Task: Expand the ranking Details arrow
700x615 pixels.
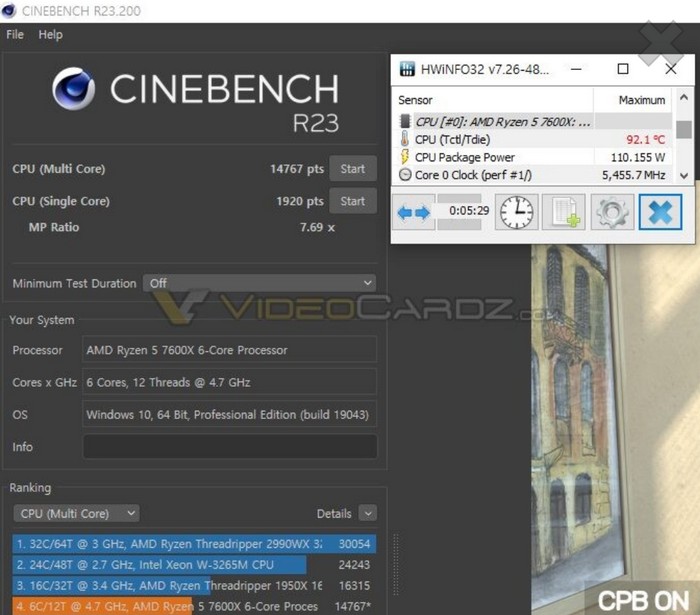Action: 368,513
